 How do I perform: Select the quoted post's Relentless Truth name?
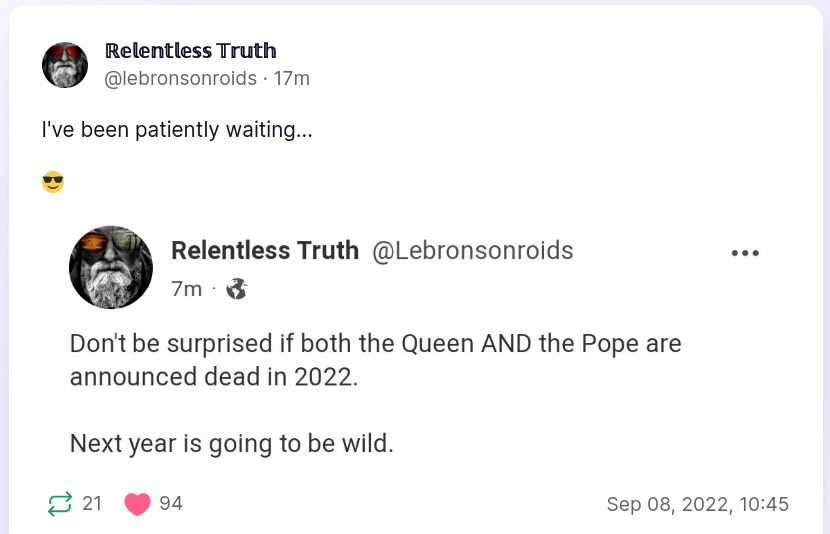[265, 250]
